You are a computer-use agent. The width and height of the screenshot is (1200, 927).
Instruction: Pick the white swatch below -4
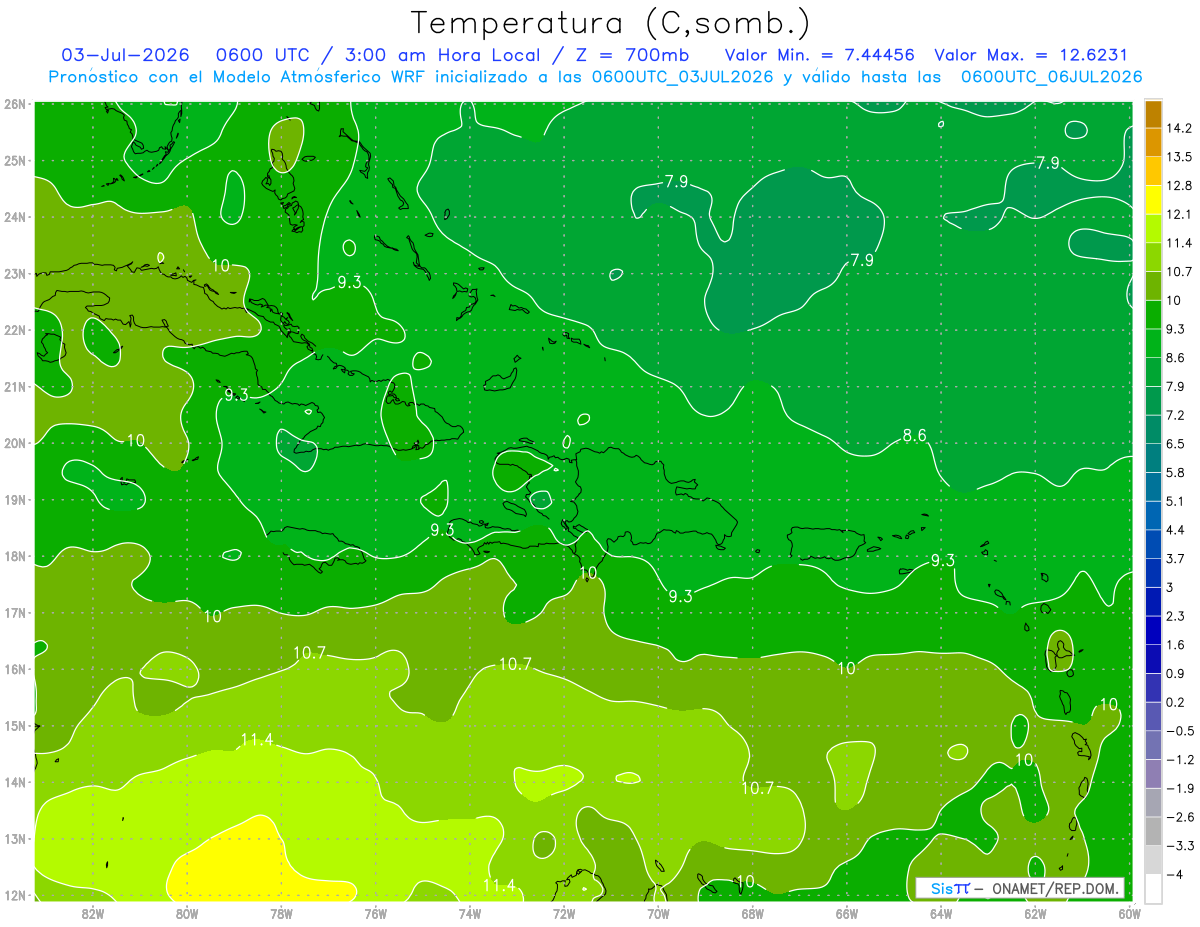[x=1153, y=888]
